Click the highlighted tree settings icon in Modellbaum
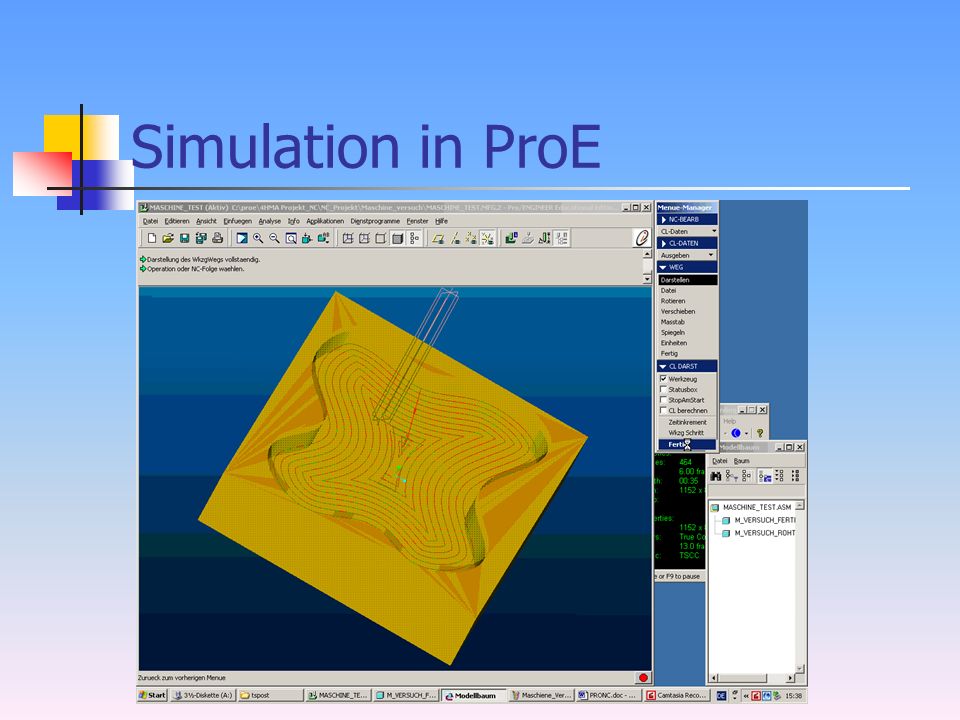The height and width of the screenshot is (720, 960). click(765, 476)
